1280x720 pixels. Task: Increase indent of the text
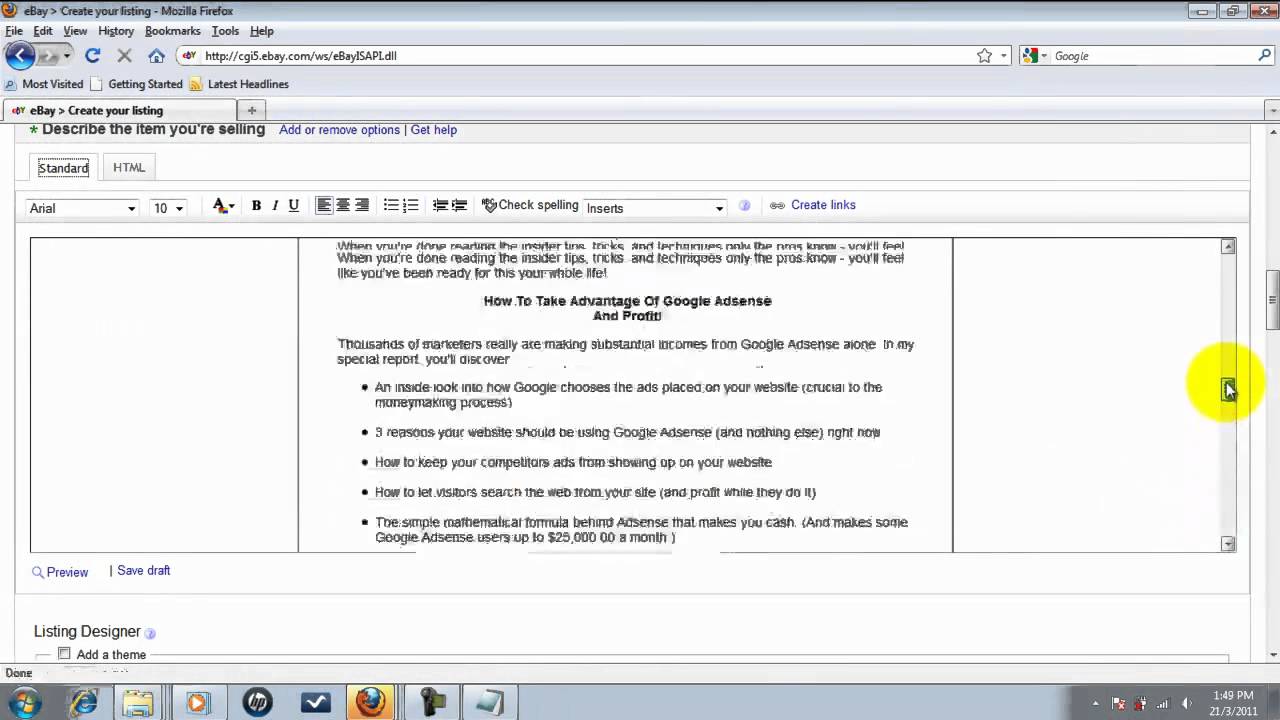coord(459,205)
